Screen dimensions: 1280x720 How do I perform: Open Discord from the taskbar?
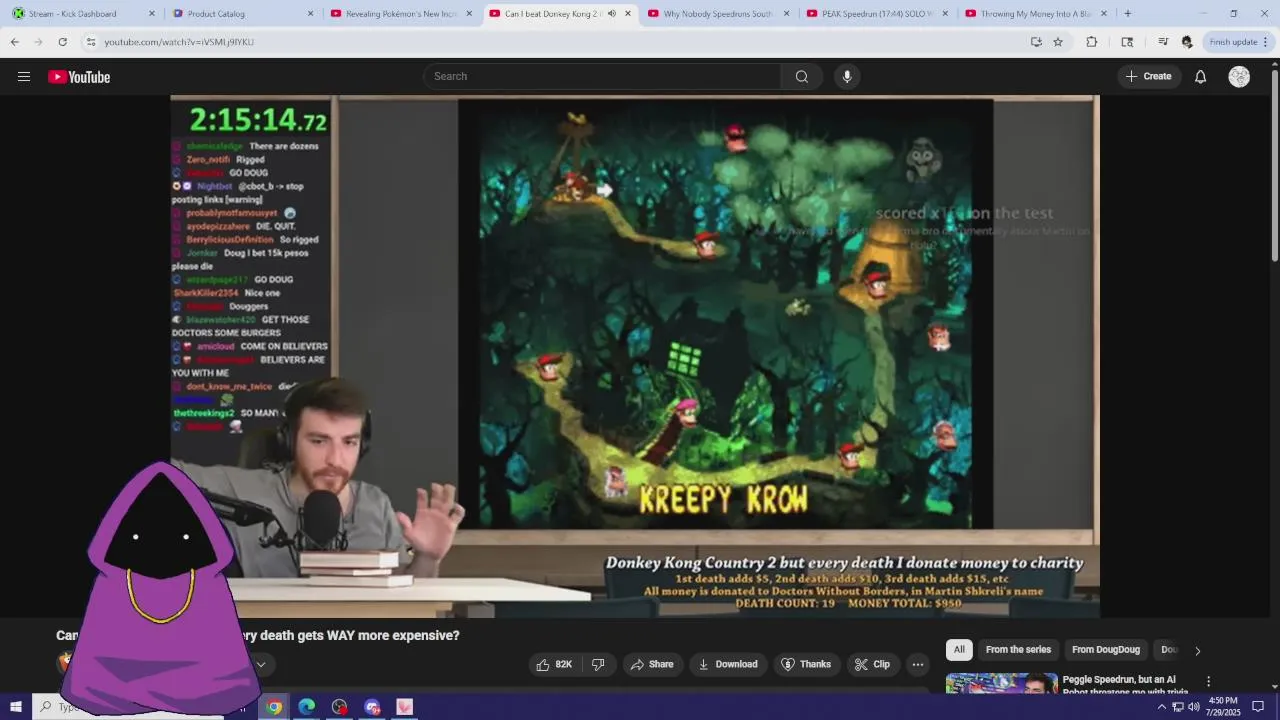coord(372,707)
